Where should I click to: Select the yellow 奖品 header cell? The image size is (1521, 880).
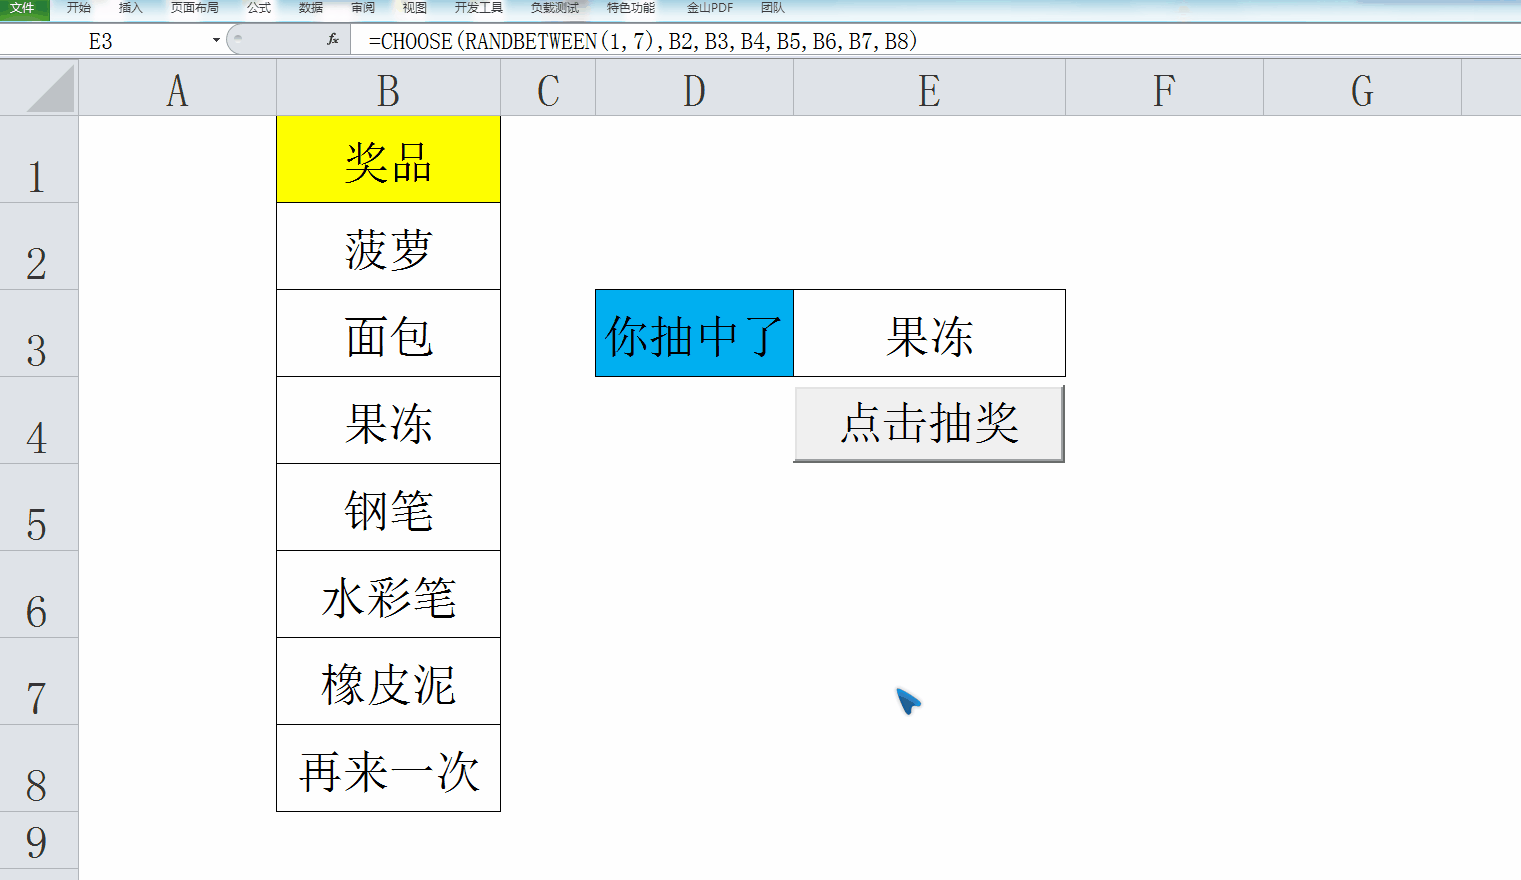[x=388, y=160]
